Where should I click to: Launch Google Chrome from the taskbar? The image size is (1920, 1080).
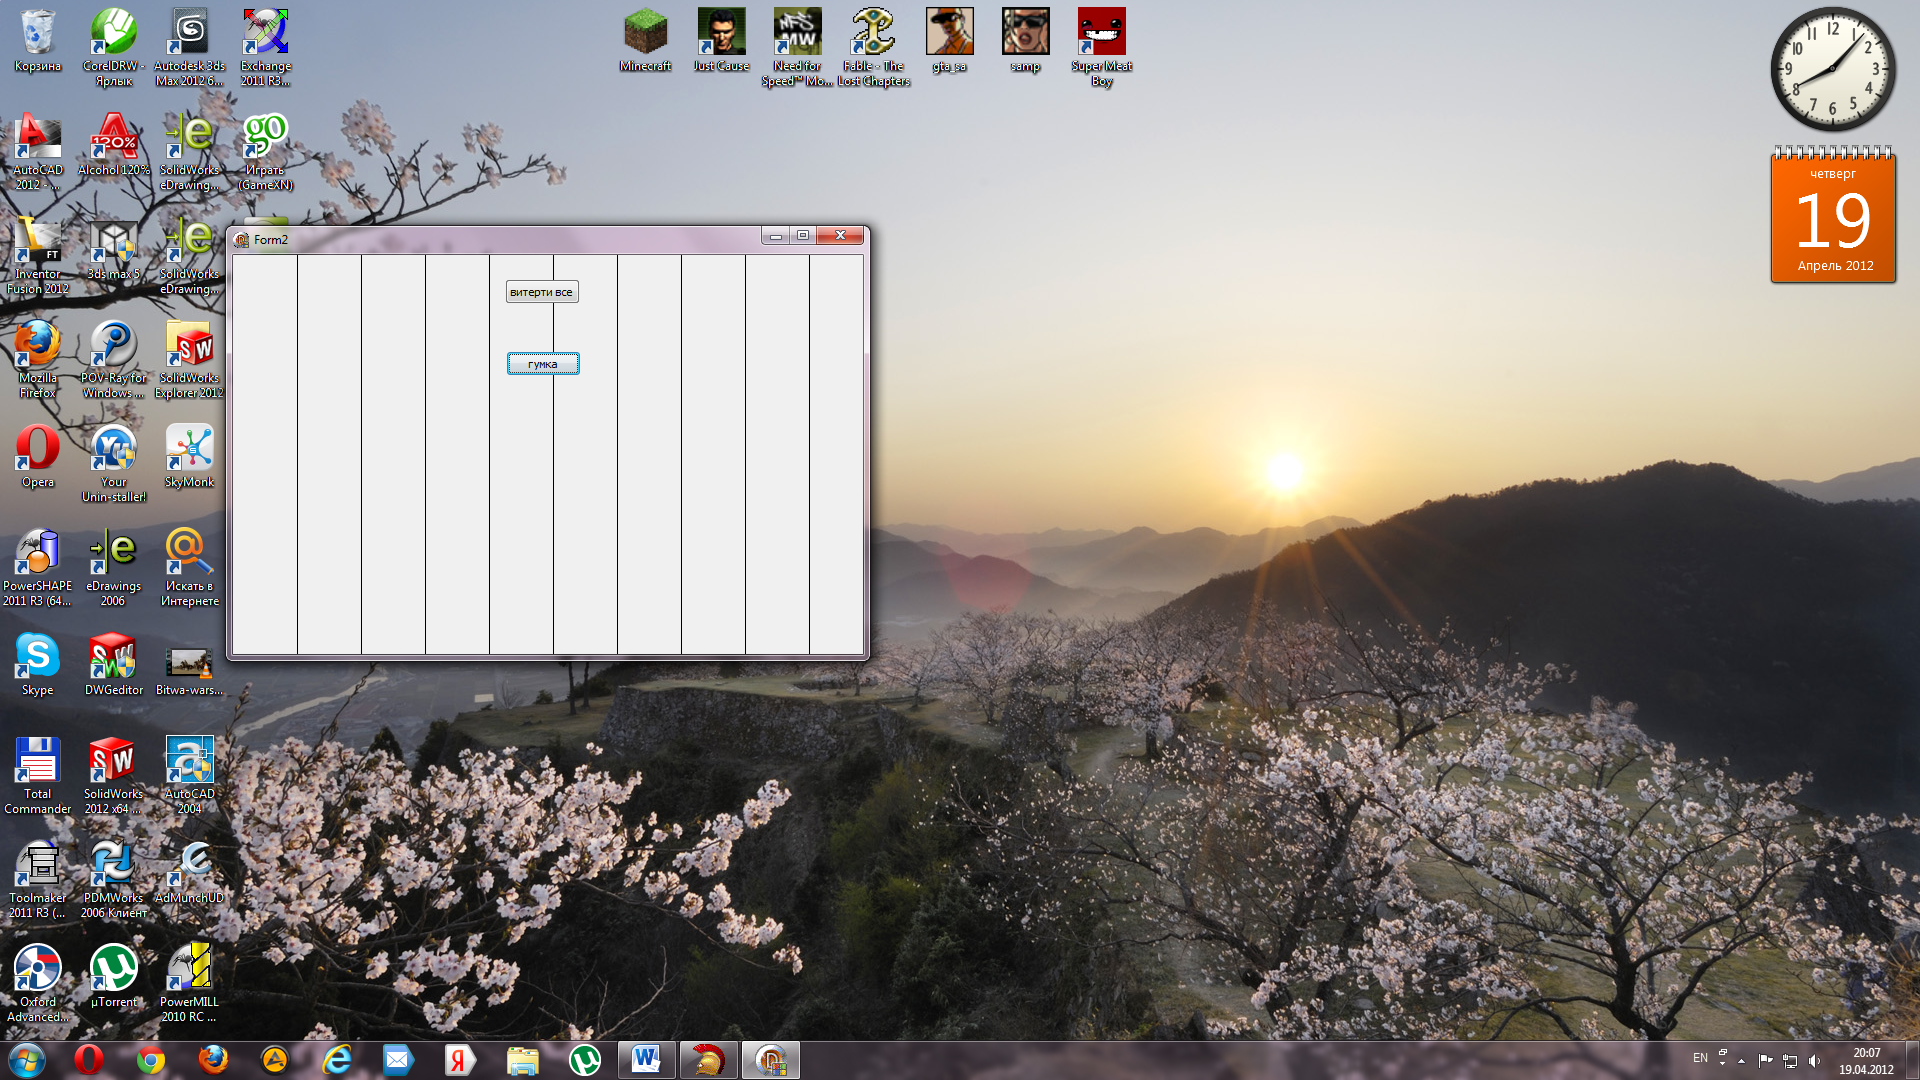coord(151,1060)
